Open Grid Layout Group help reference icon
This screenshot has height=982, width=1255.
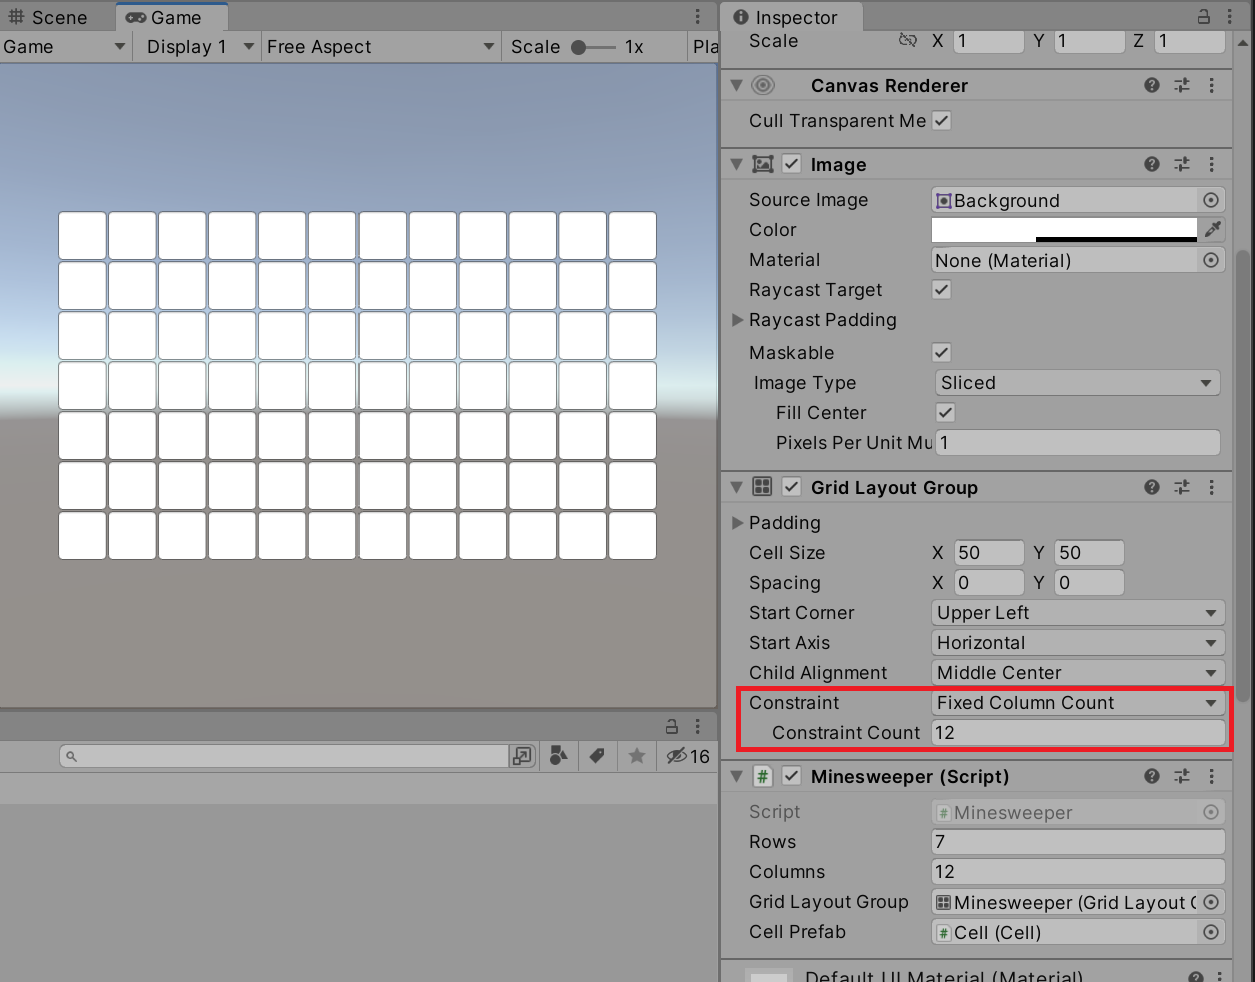pyautogui.click(x=1152, y=487)
